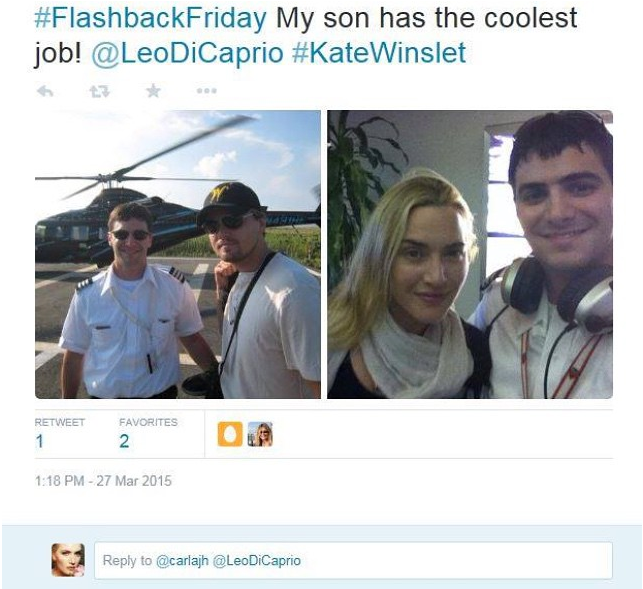Focus the Reply to @carlajh input field

(x=353, y=560)
